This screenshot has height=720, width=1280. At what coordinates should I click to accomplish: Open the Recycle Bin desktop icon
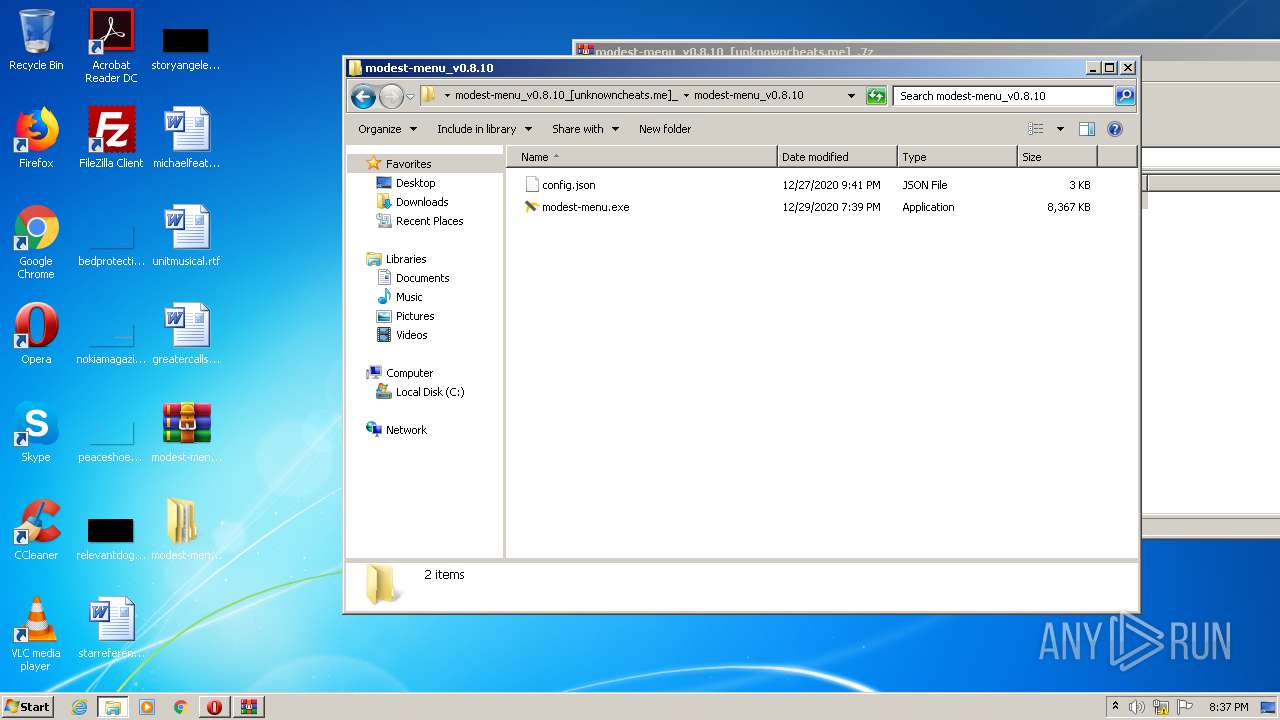click(x=36, y=40)
